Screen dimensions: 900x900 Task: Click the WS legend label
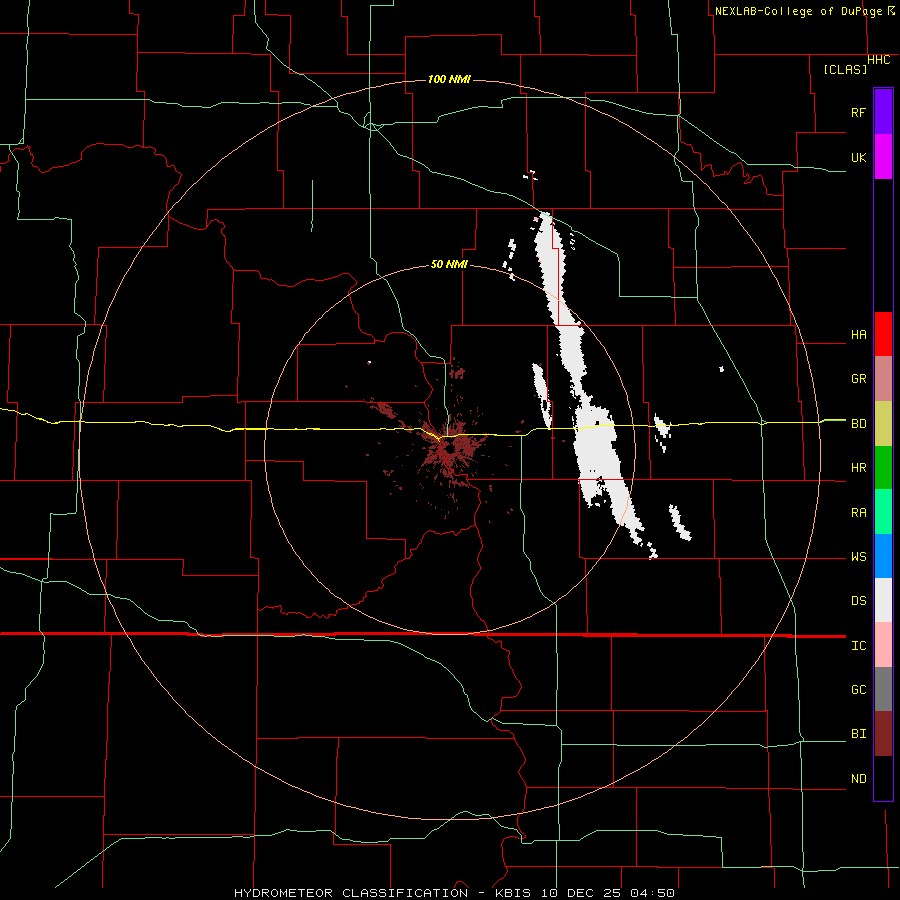click(x=858, y=556)
